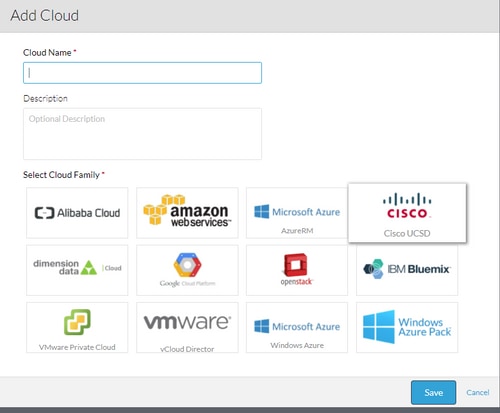This screenshot has width=500, height=413.
Task: Choose the Amazon Web Services cloud tile
Action: pos(187,213)
